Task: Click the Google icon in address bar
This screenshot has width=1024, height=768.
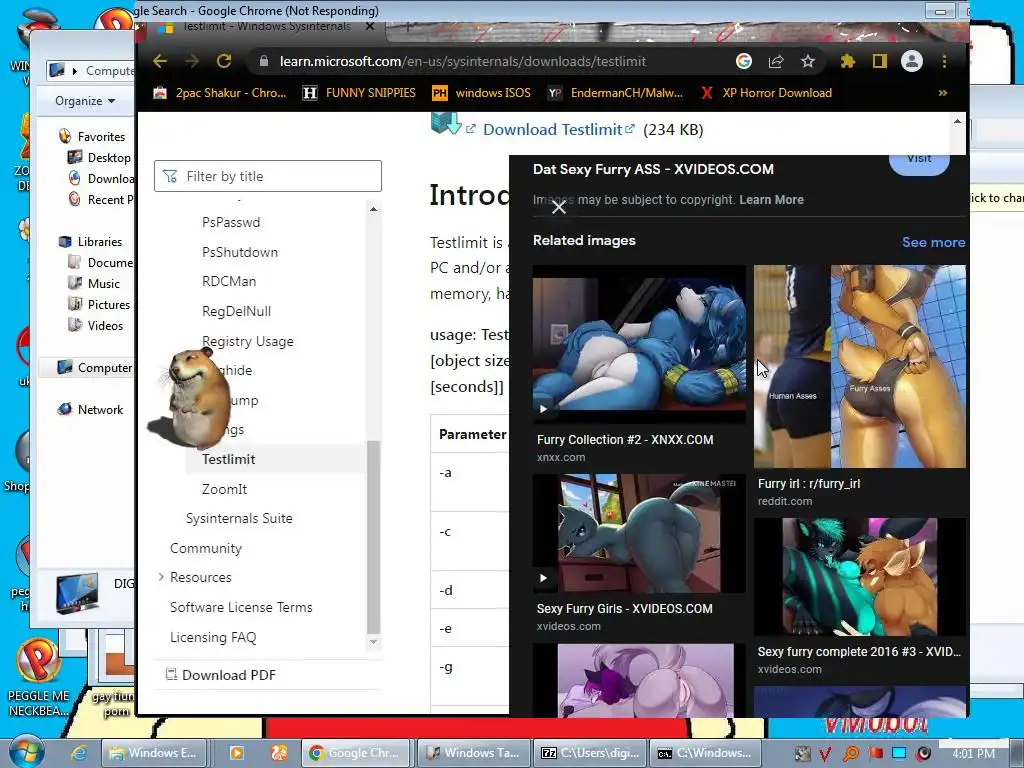Action: 743,61
